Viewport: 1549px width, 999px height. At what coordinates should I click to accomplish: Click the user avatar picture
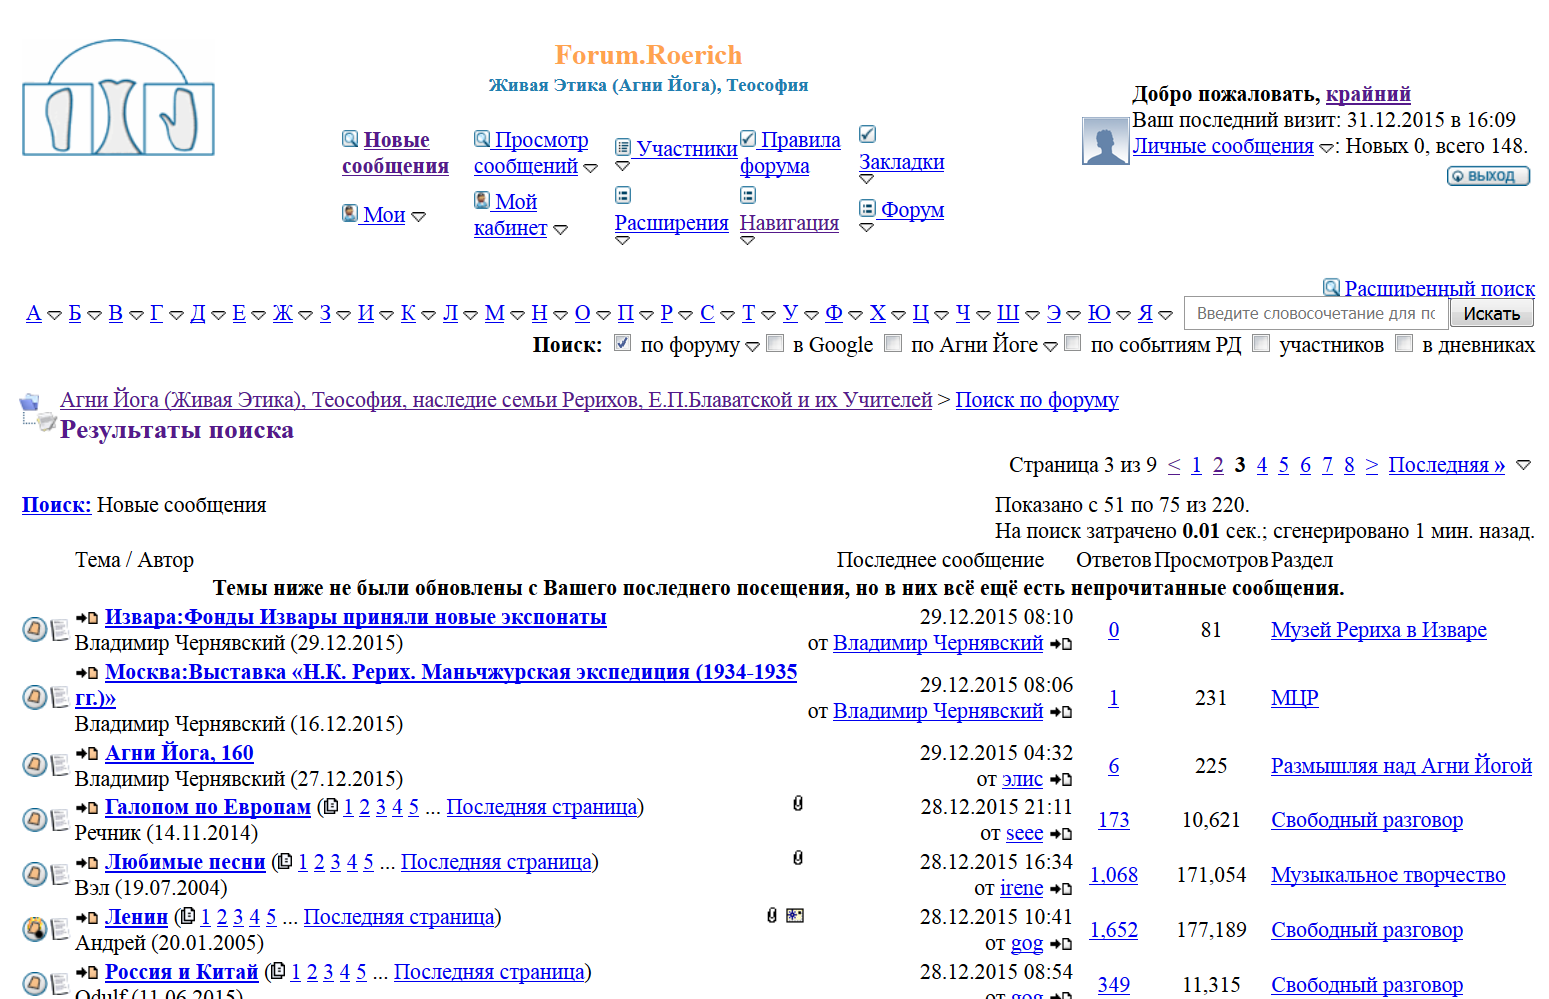pos(1105,141)
